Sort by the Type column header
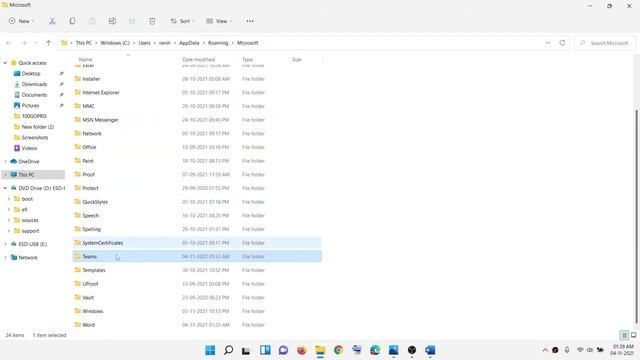This screenshot has width=640, height=360. (247, 60)
